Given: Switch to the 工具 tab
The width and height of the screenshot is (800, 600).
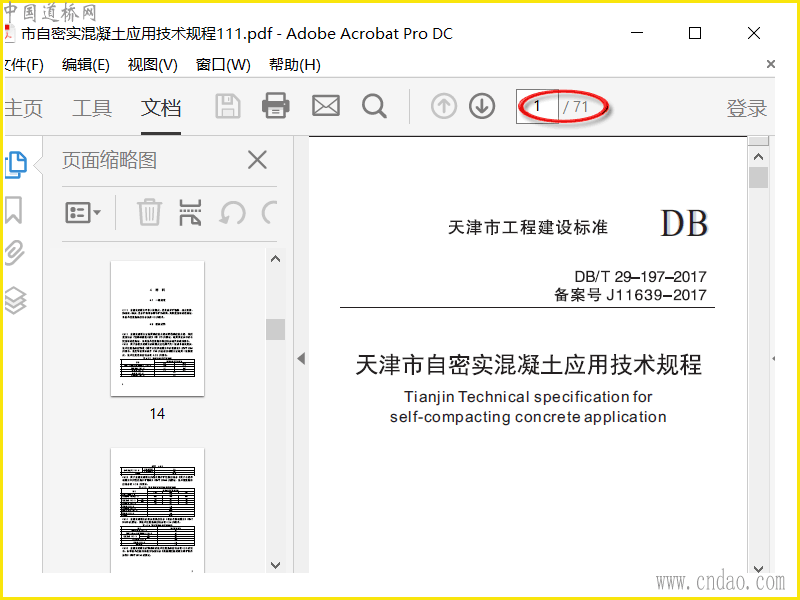Looking at the screenshot, I should coord(92,108).
